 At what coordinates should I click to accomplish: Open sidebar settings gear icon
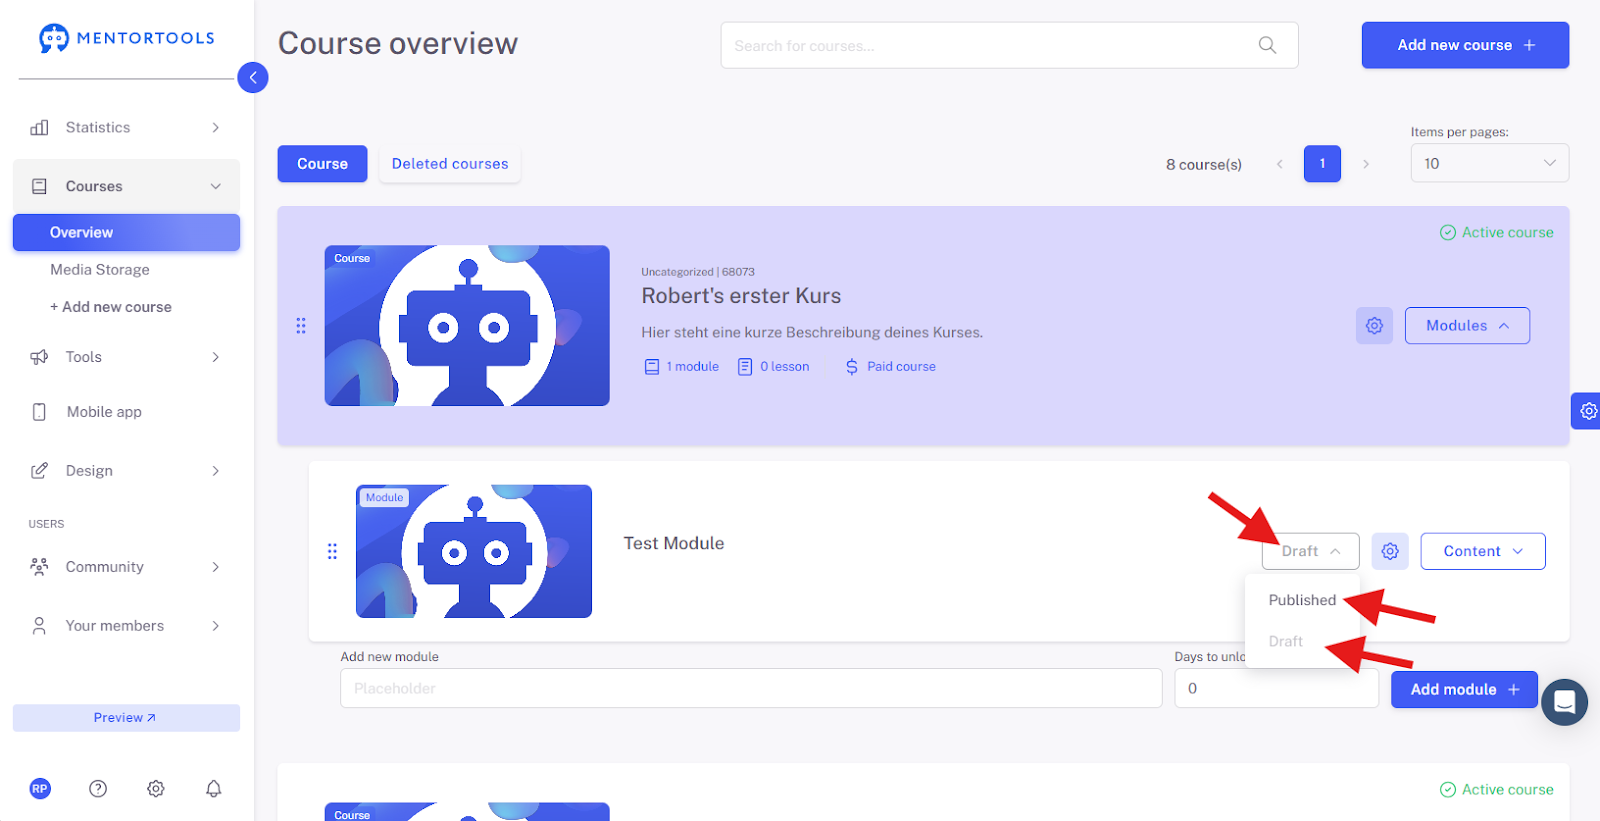156,789
